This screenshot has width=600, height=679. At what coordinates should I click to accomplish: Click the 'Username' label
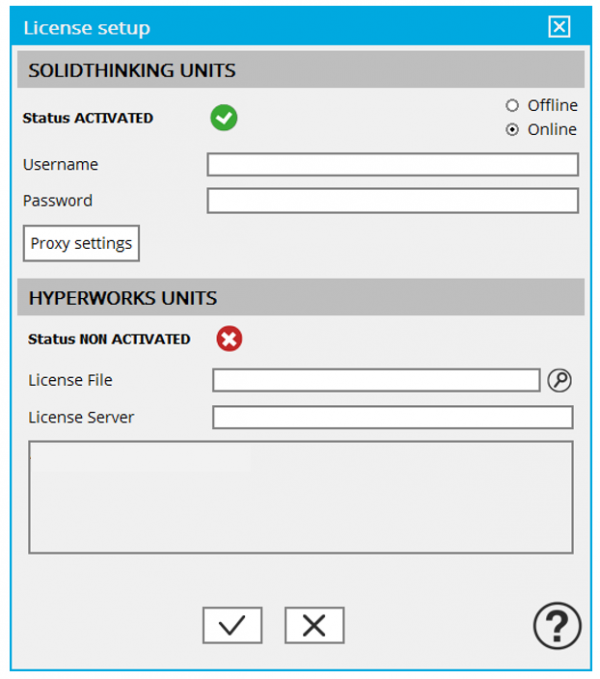61,165
